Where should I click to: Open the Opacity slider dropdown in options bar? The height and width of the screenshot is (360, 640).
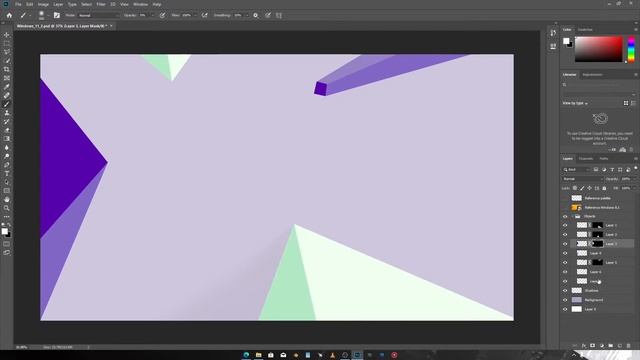[153, 16]
